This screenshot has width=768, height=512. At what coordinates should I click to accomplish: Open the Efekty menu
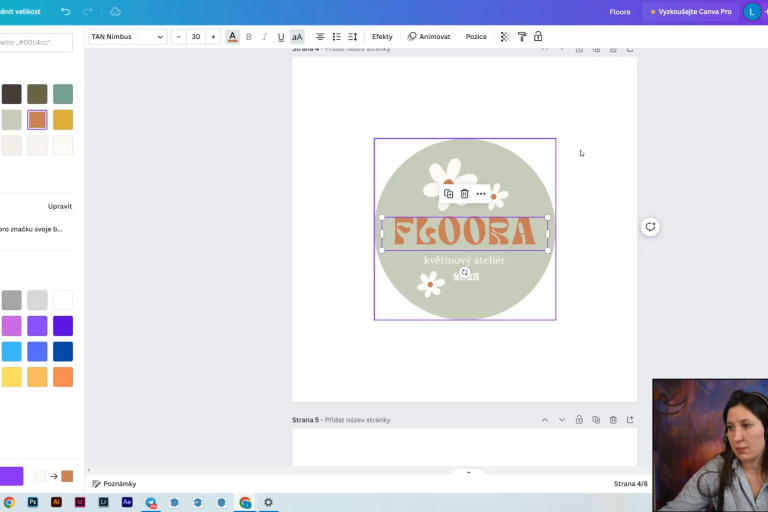[382, 37]
